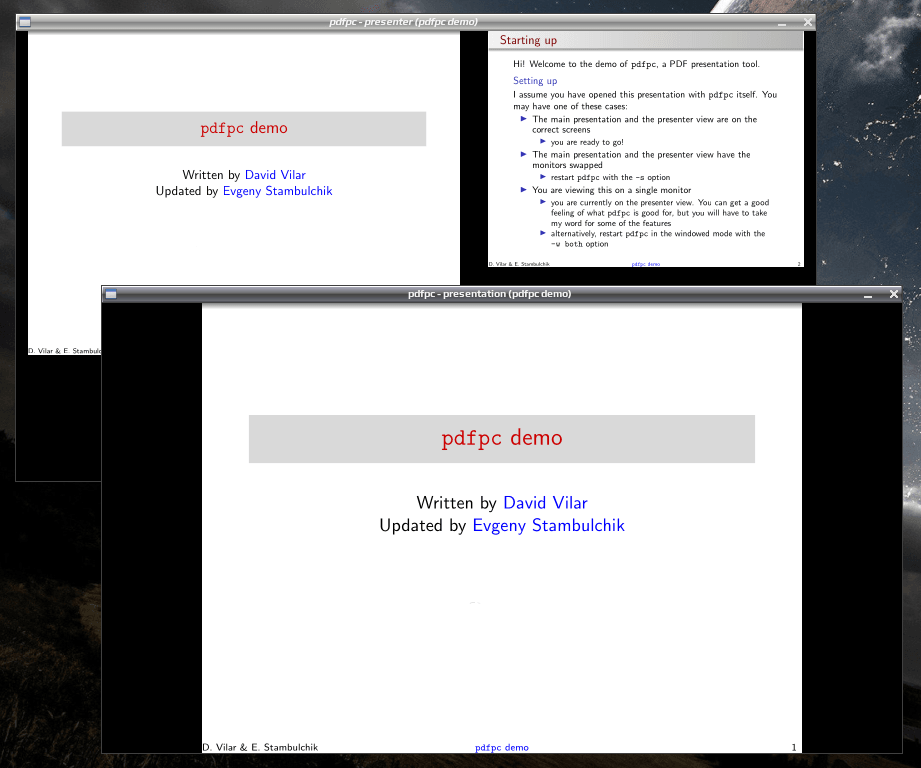The height and width of the screenshot is (768, 921).
Task: Close the pdfpc presenter window
Action: [x=808, y=22]
